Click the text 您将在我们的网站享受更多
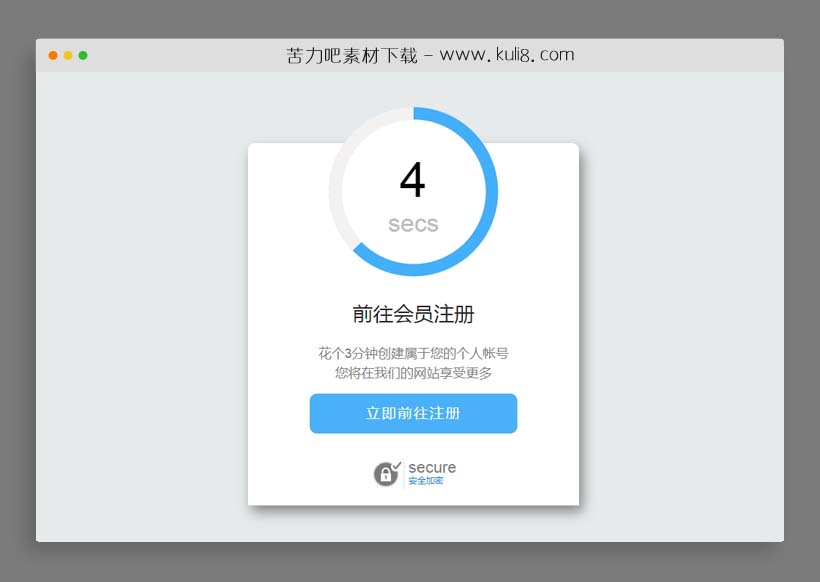This screenshot has width=820, height=582. (413, 373)
